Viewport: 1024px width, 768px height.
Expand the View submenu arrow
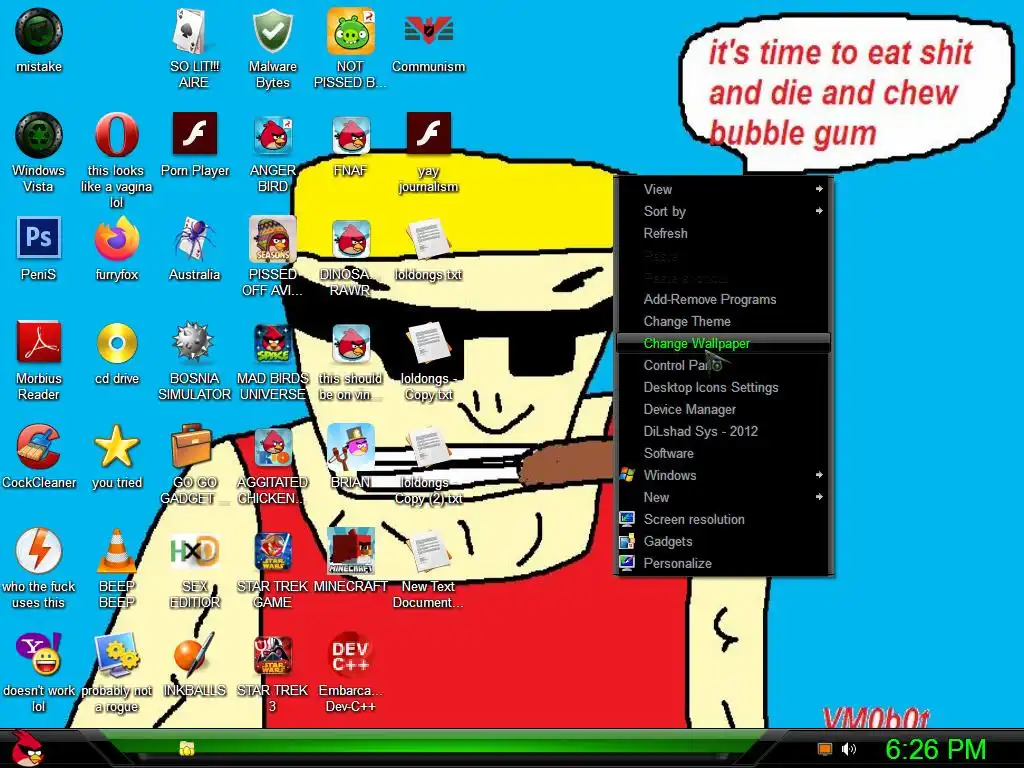[819, 189]
